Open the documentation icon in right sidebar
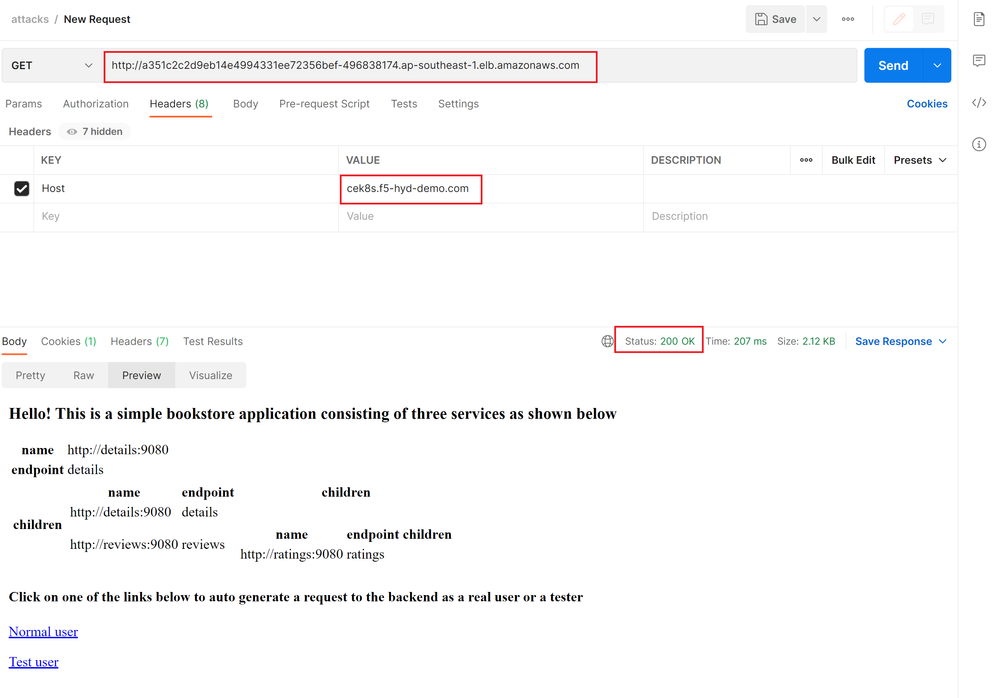999x698 pixels. pos(979,19)
